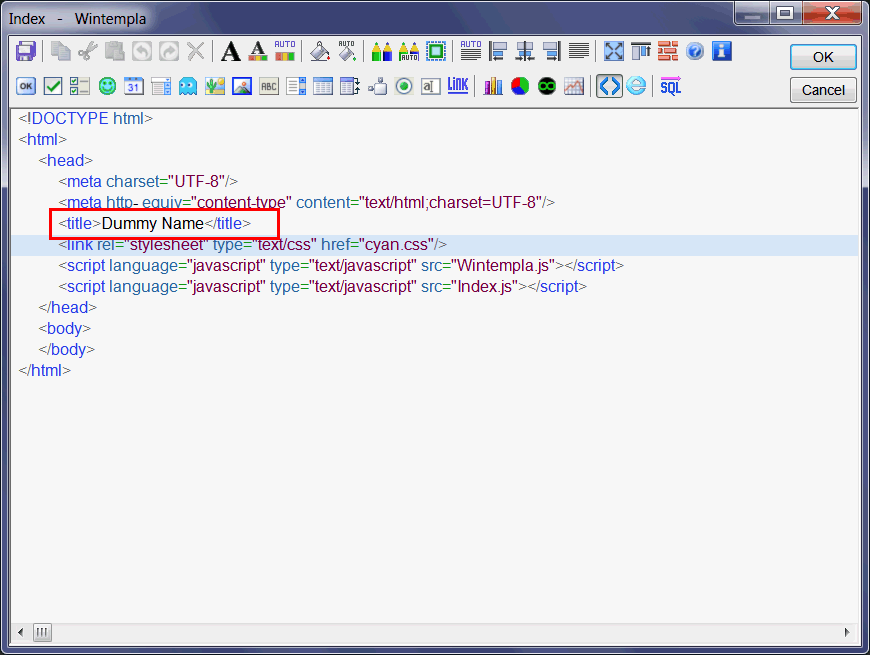
Task: Click the brick wall icon
Action: click(x=668, y=52)
